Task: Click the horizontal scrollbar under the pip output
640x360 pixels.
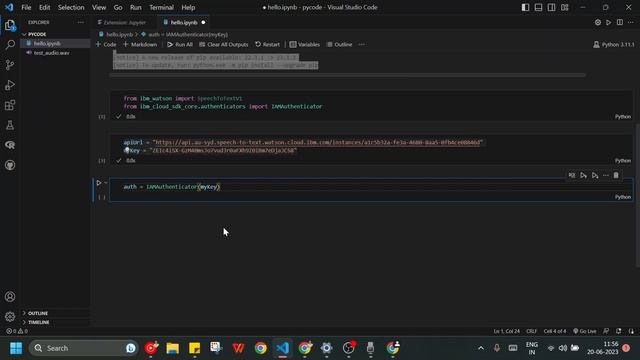Action: (x=348, y=75)
